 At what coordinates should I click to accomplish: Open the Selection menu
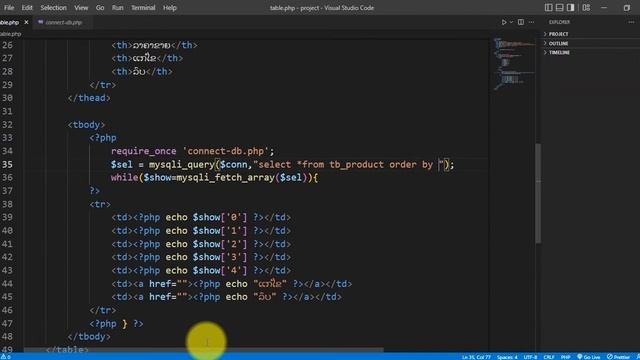(53, 7)
